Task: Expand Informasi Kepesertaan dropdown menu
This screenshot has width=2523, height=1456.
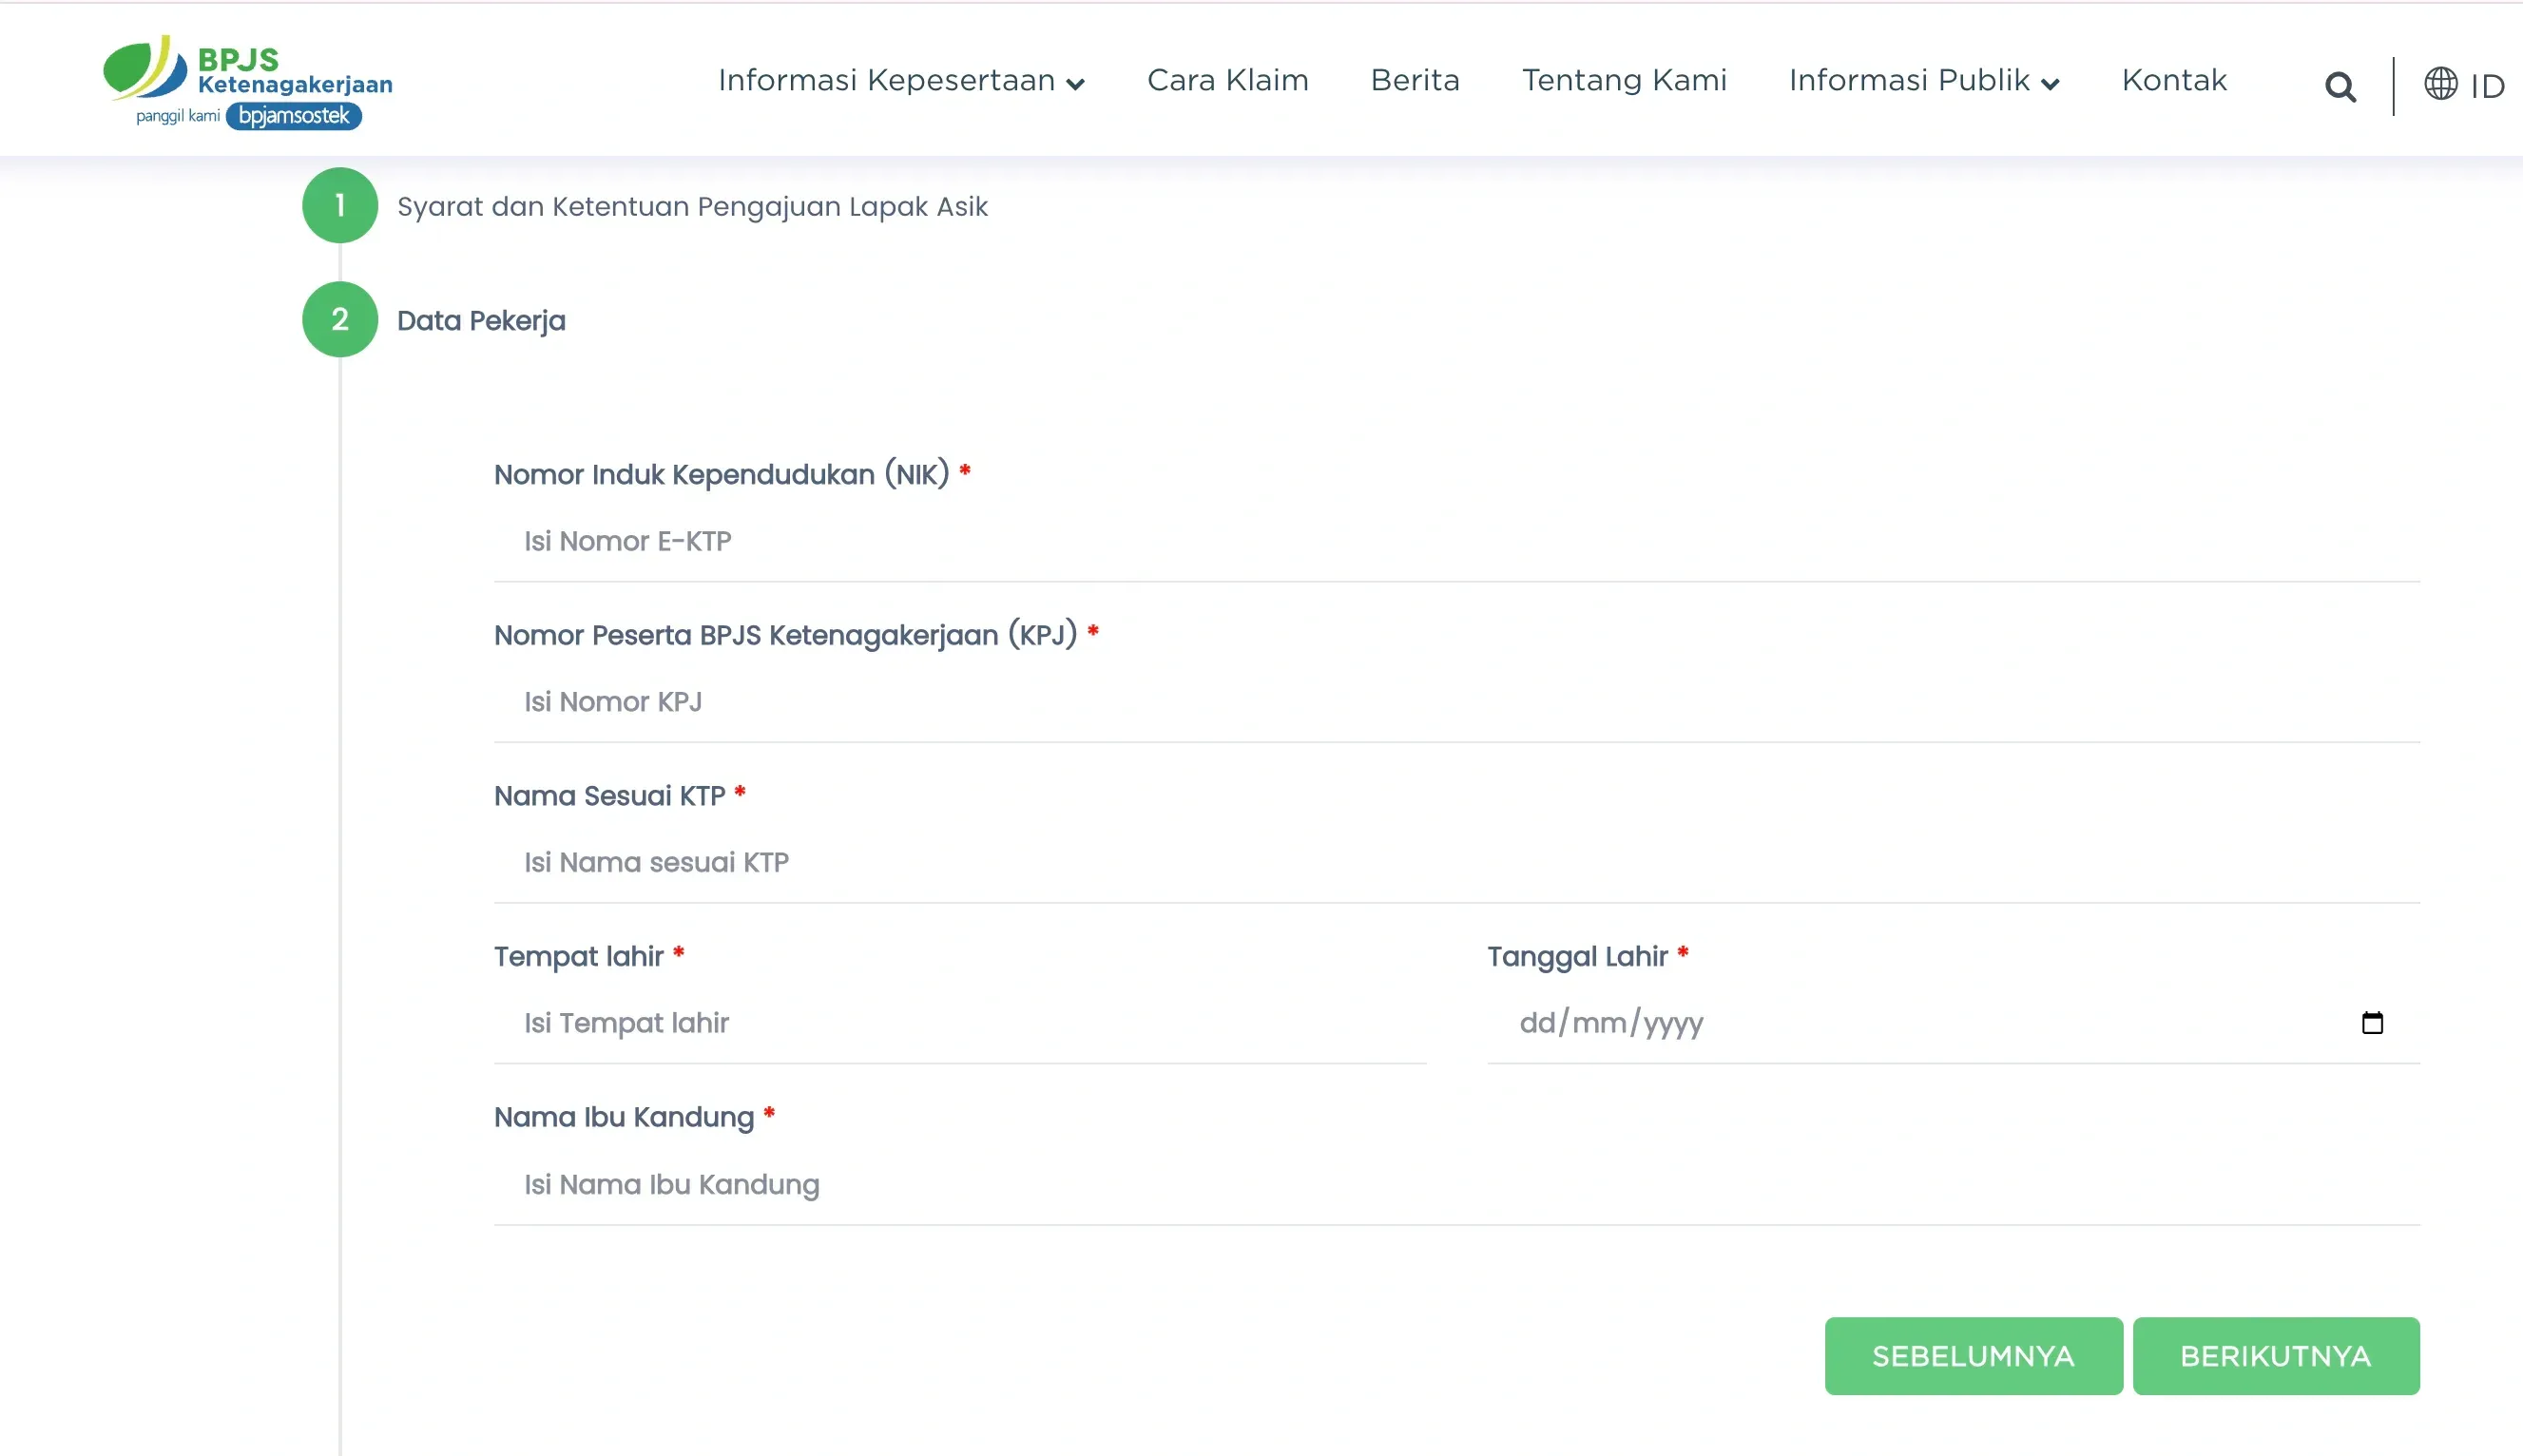Action: pos(900,81)
